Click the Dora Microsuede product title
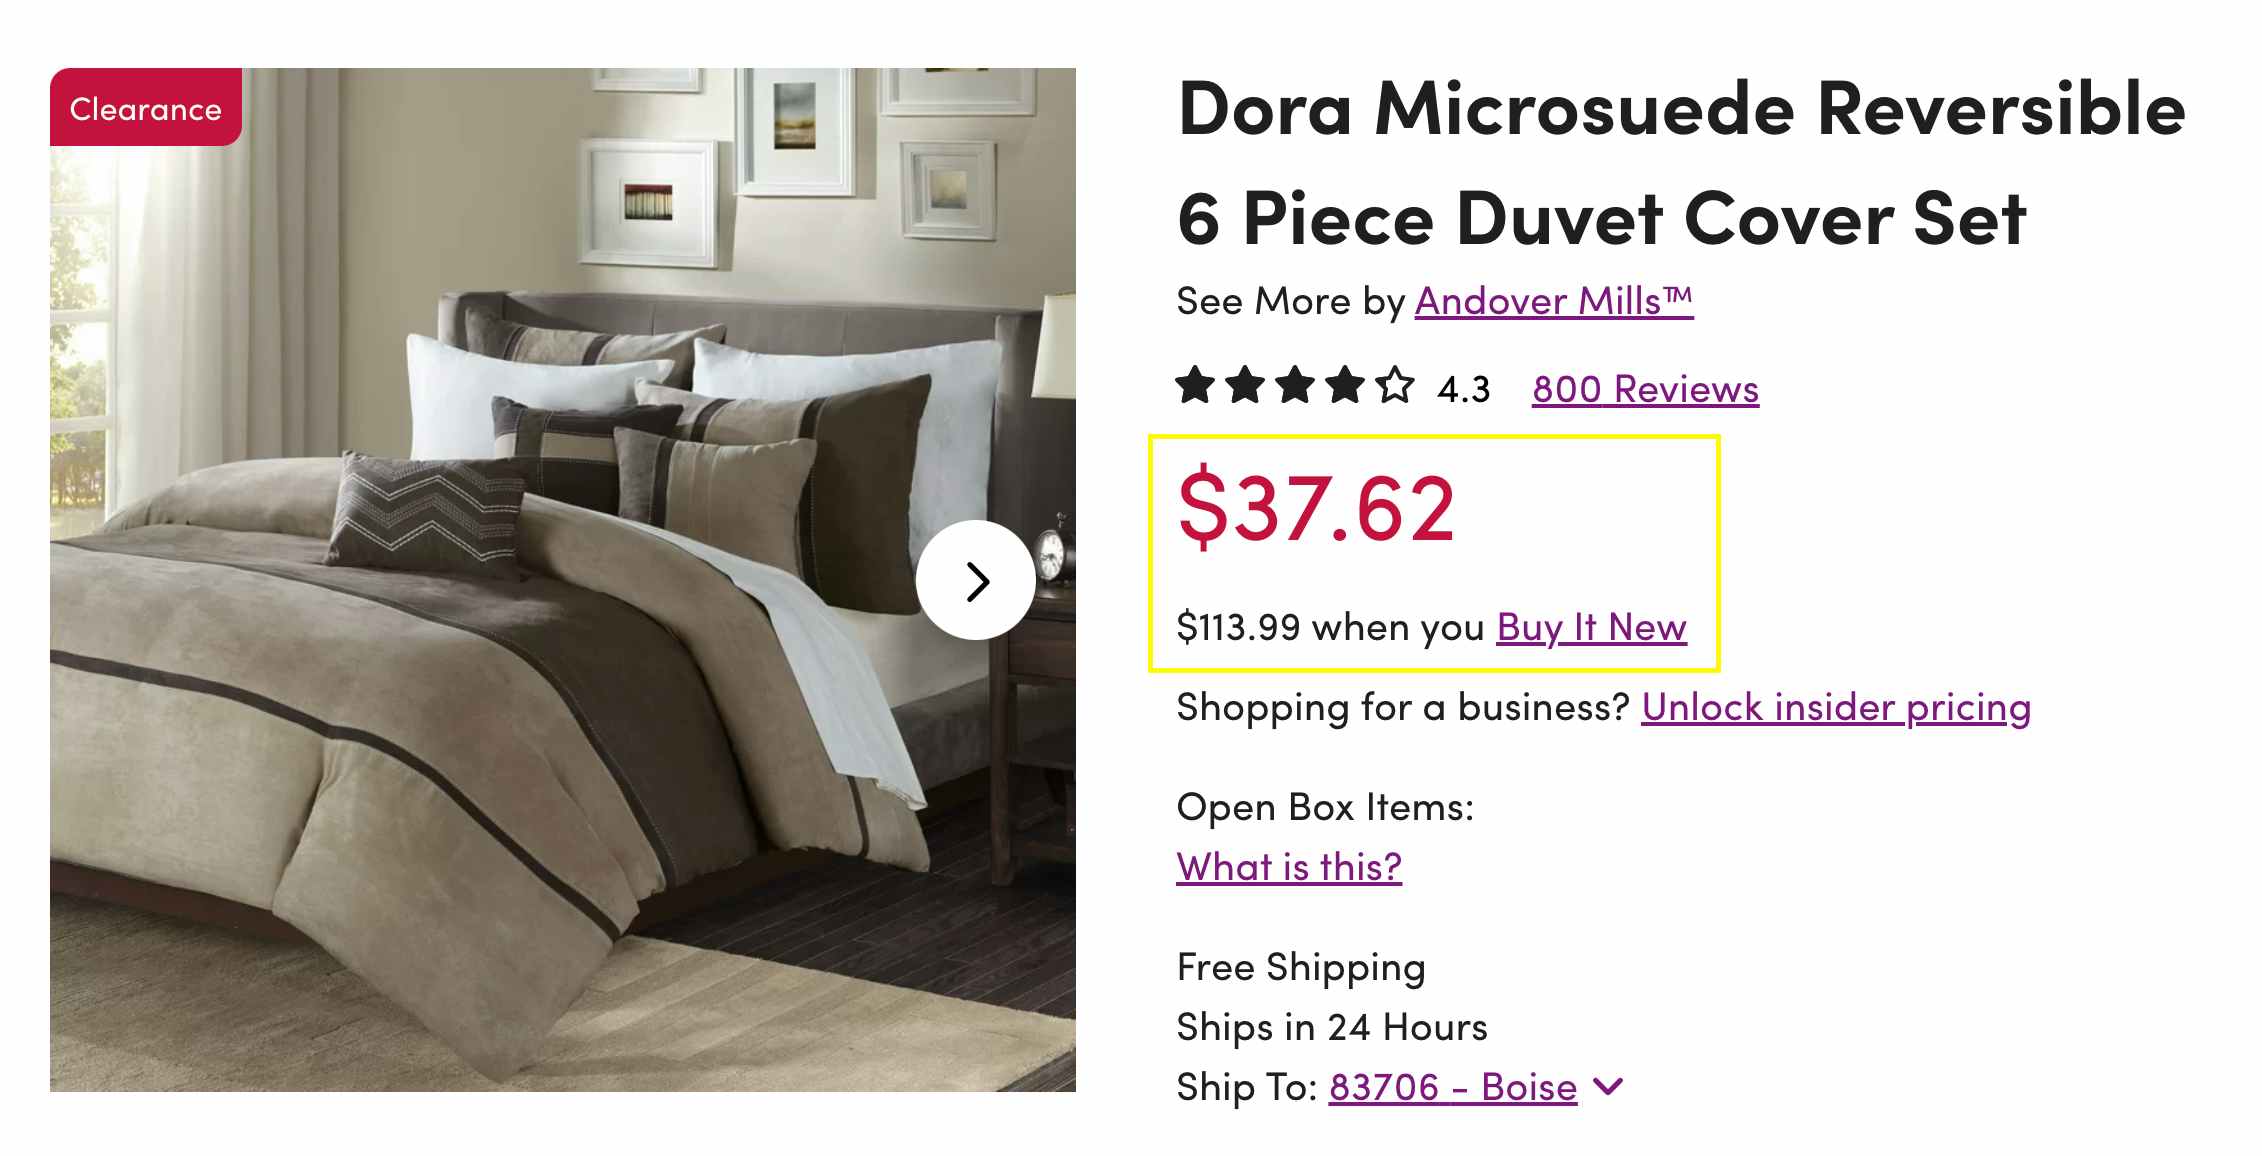 click(x=1680, y=162)
